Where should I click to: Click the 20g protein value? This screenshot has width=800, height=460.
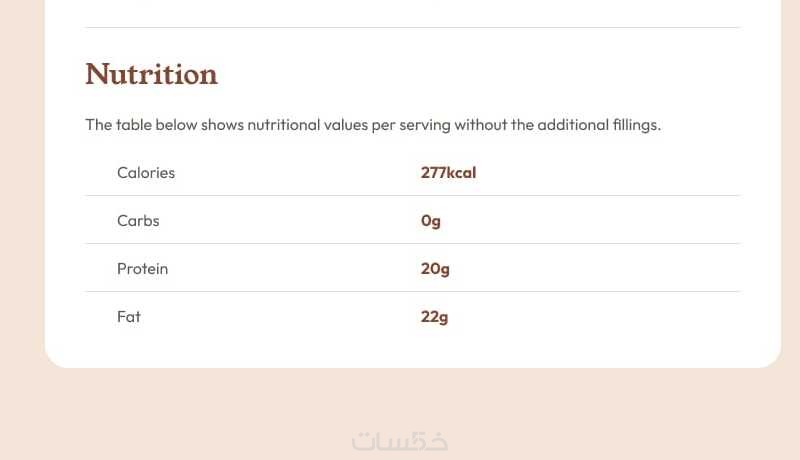click(435, 269)
